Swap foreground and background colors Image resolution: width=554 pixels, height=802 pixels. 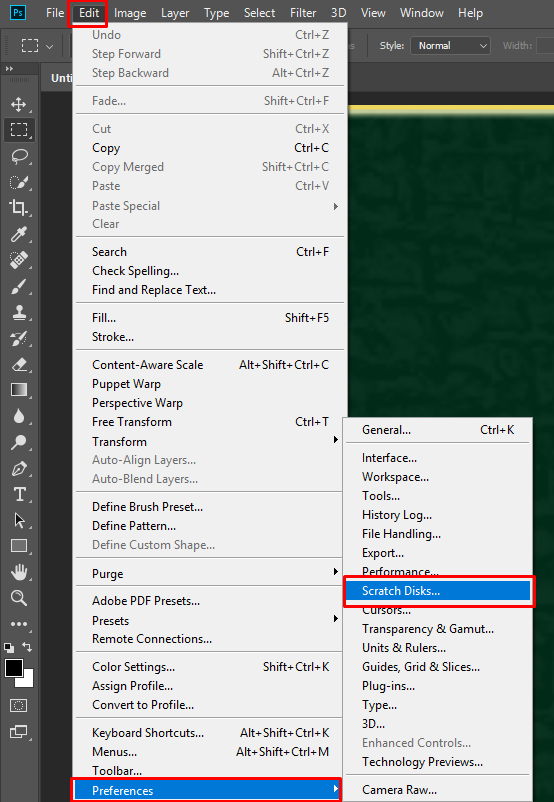[x=28, y=647]
